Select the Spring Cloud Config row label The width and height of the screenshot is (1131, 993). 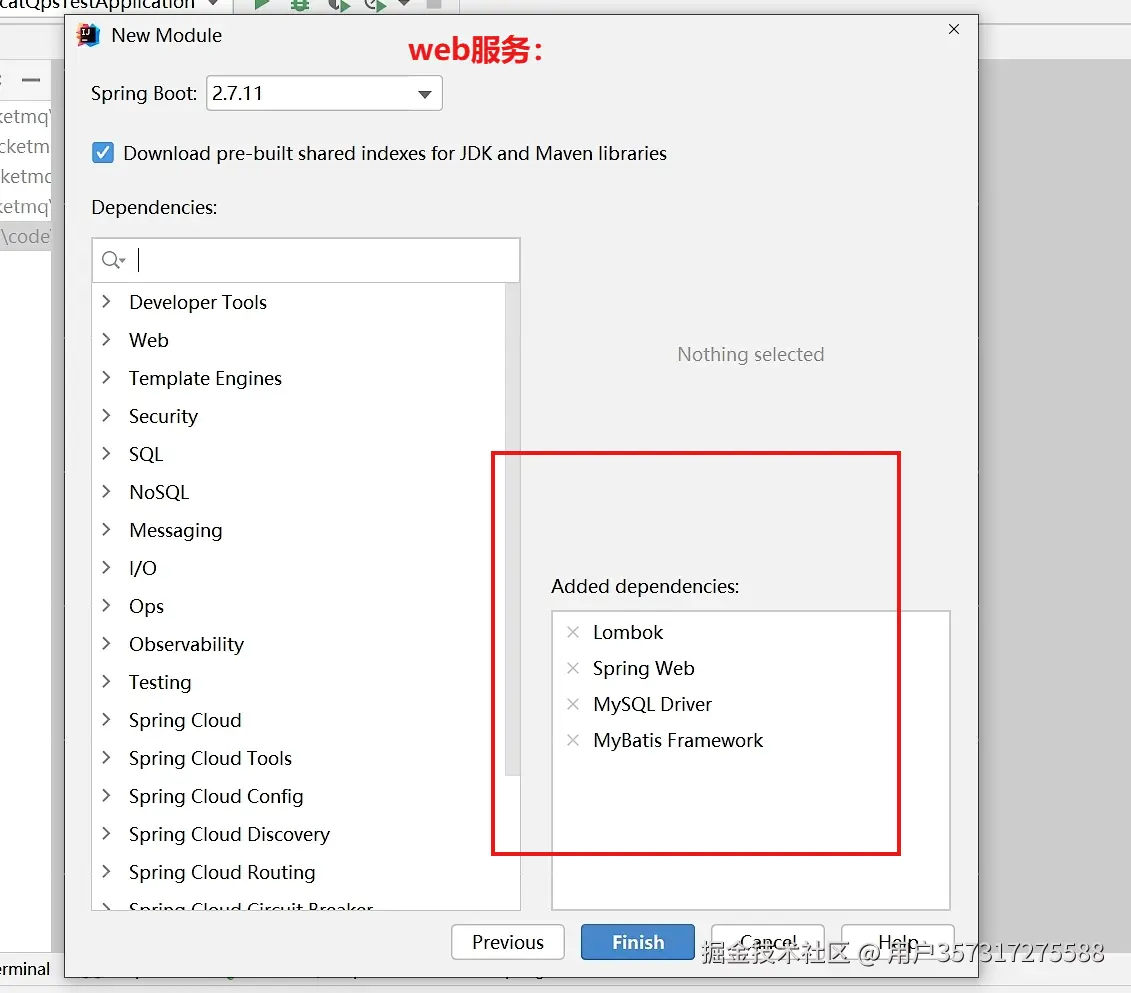(216, 796)
